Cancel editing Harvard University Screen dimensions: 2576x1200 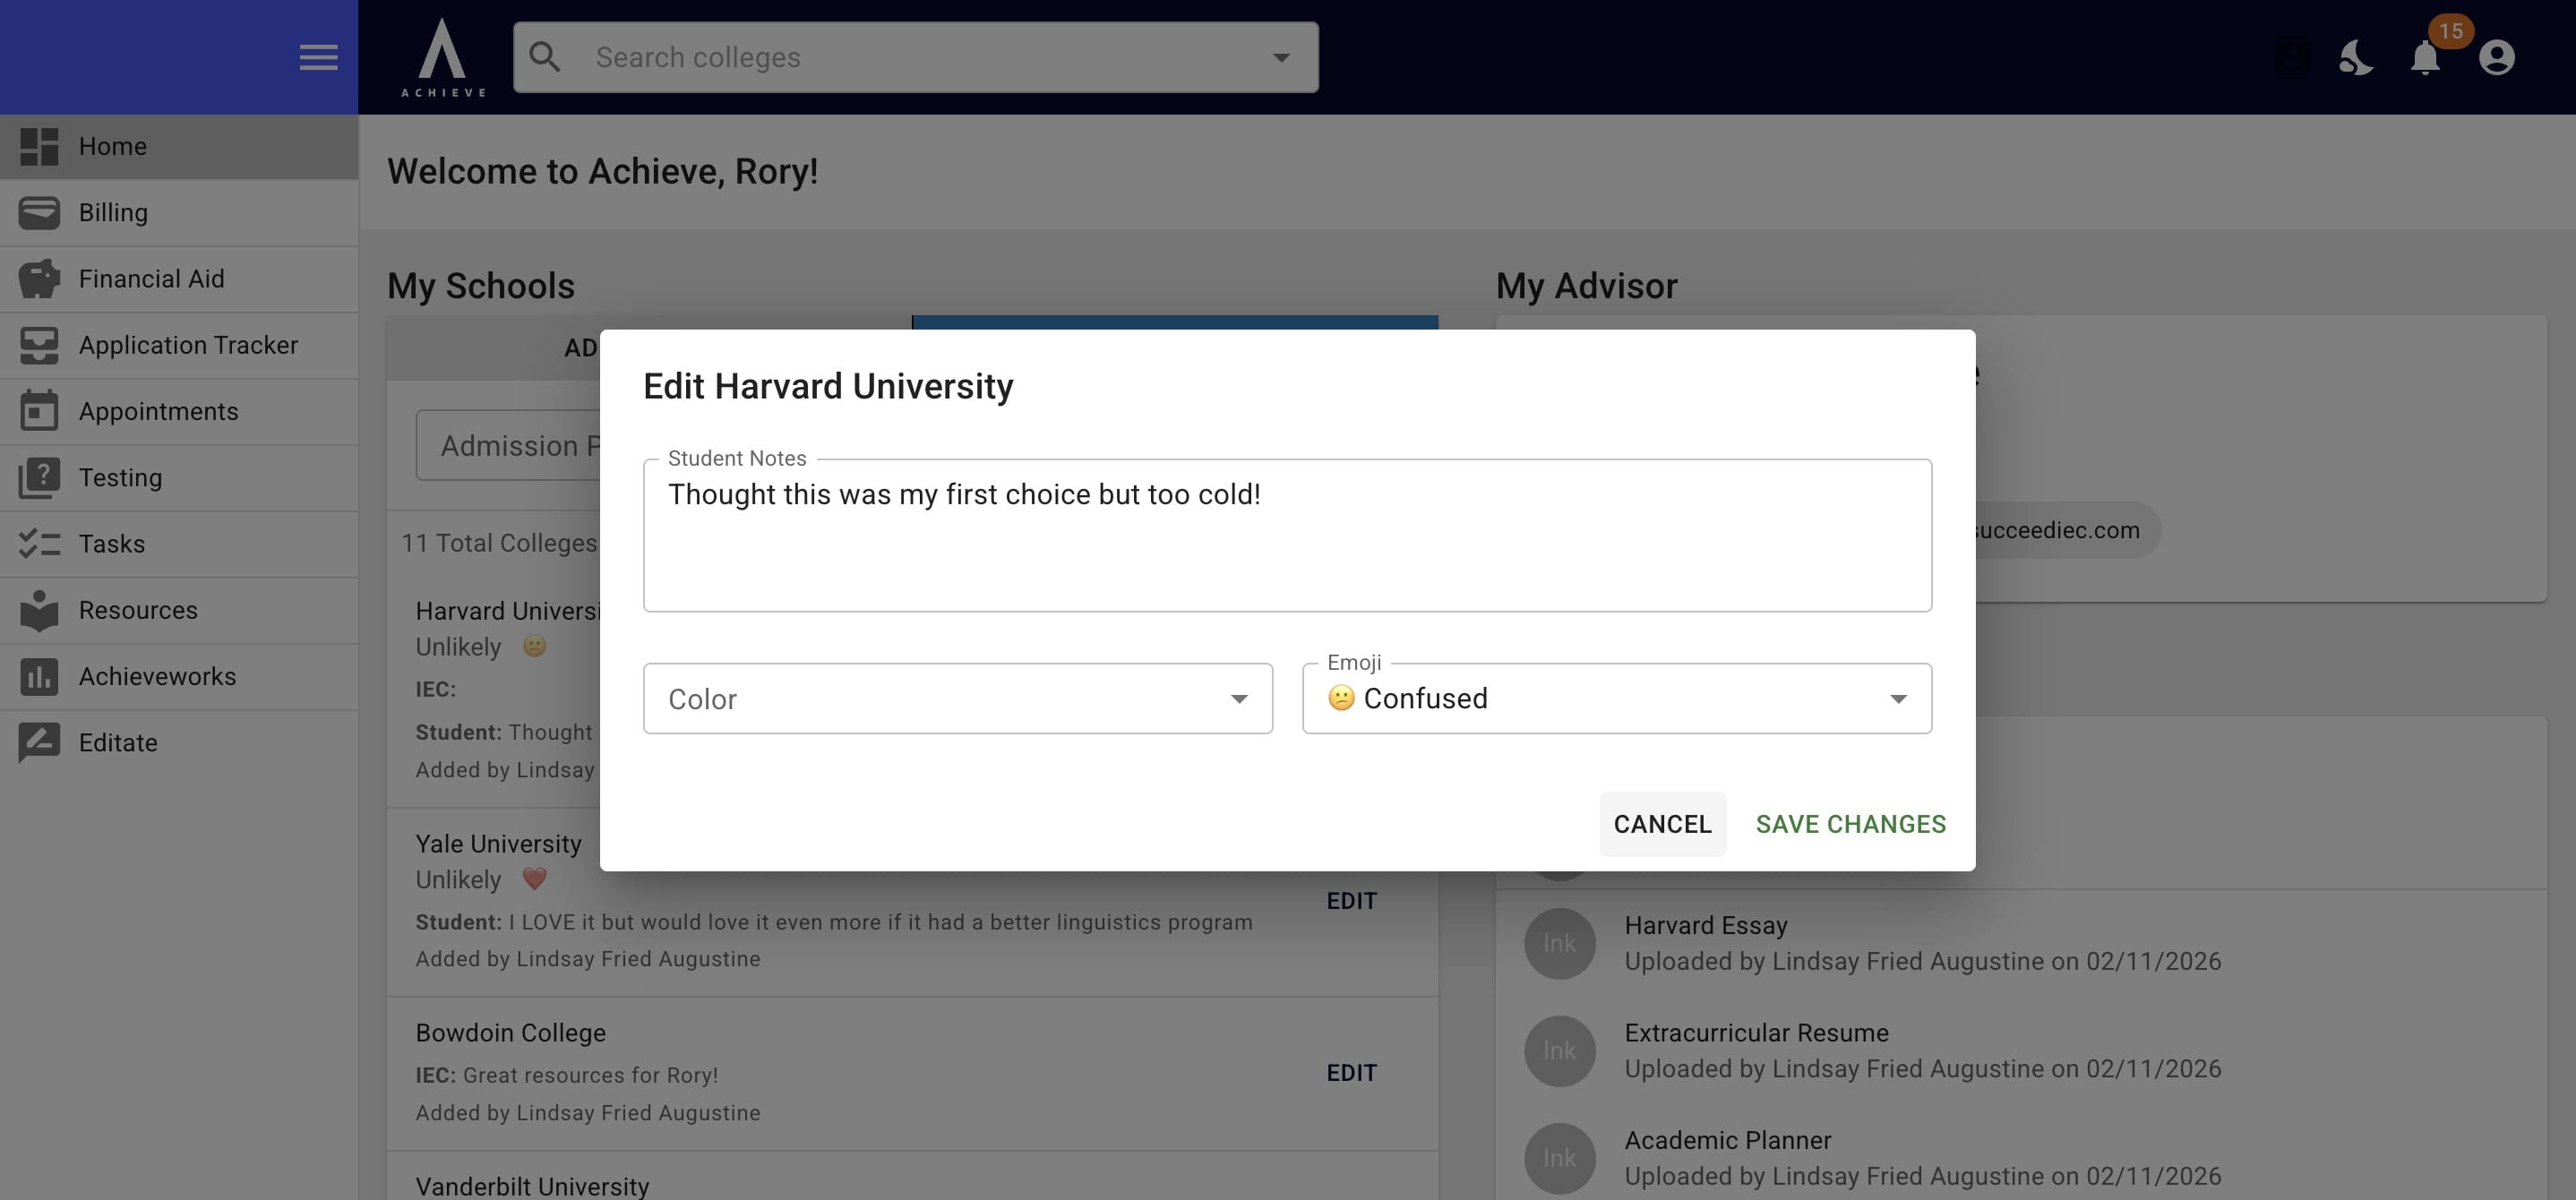click(x=1662, y=824)
